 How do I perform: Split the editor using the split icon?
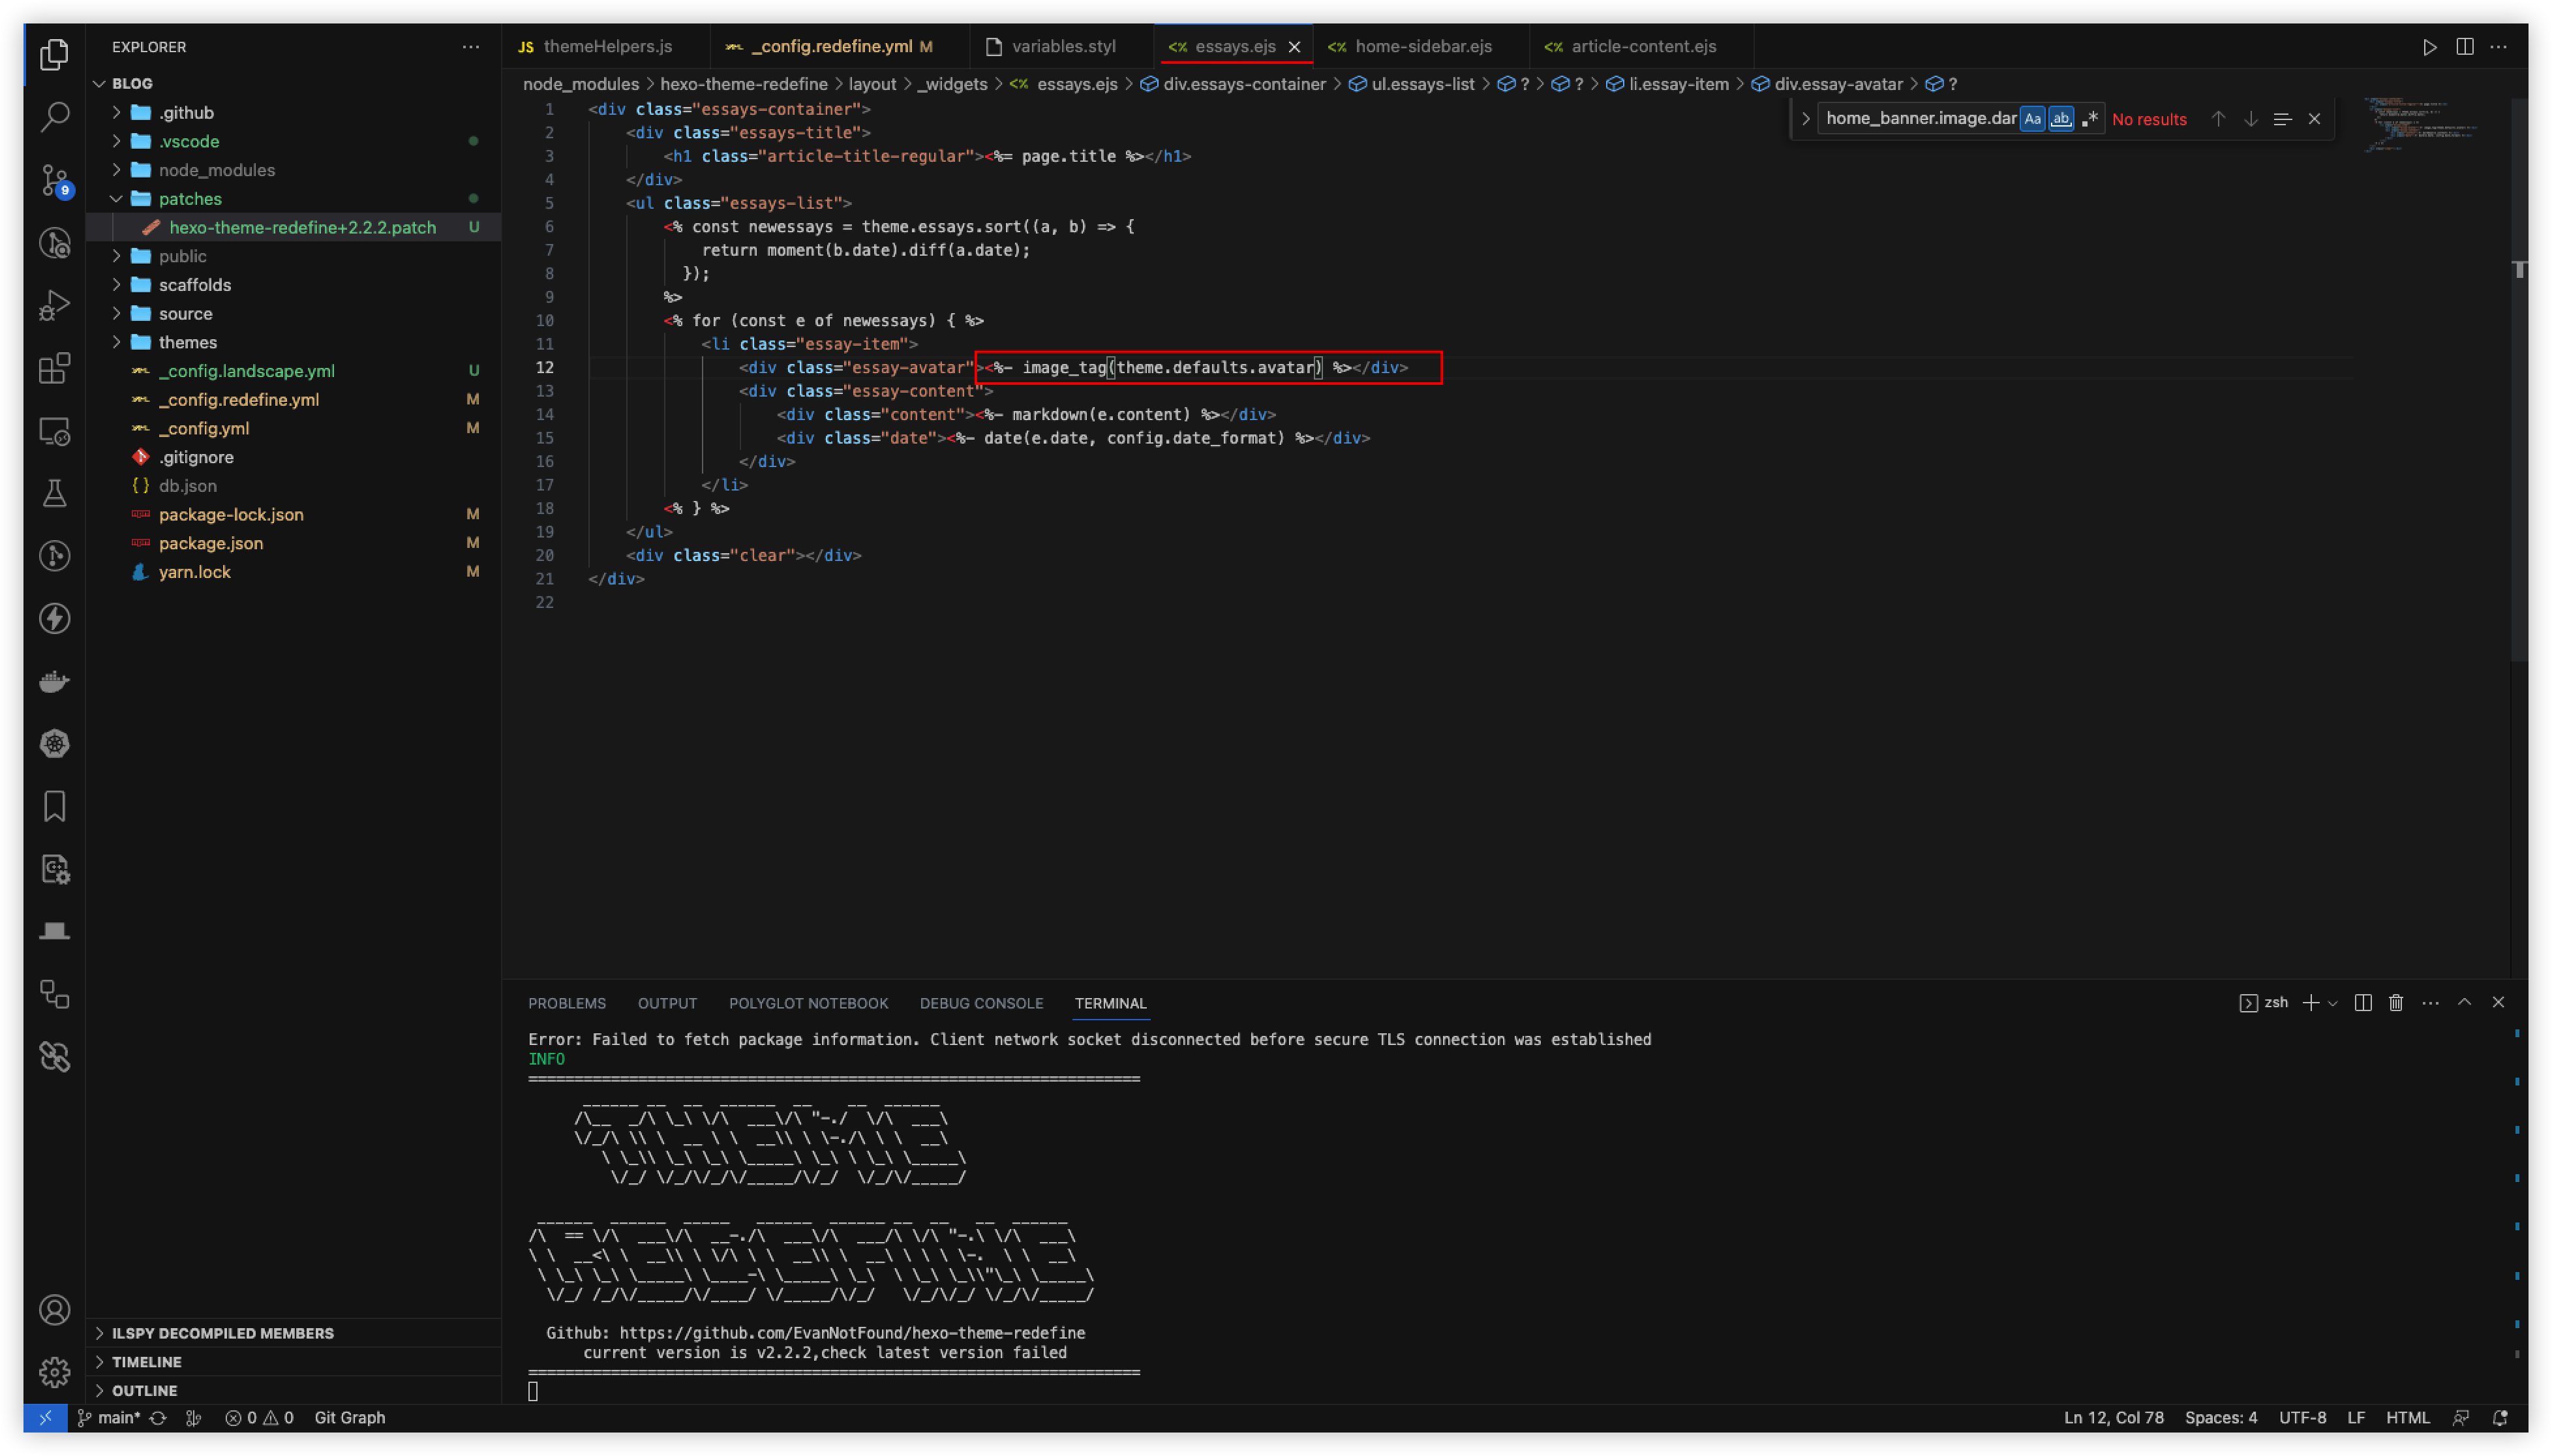(x=2466, y=46)
